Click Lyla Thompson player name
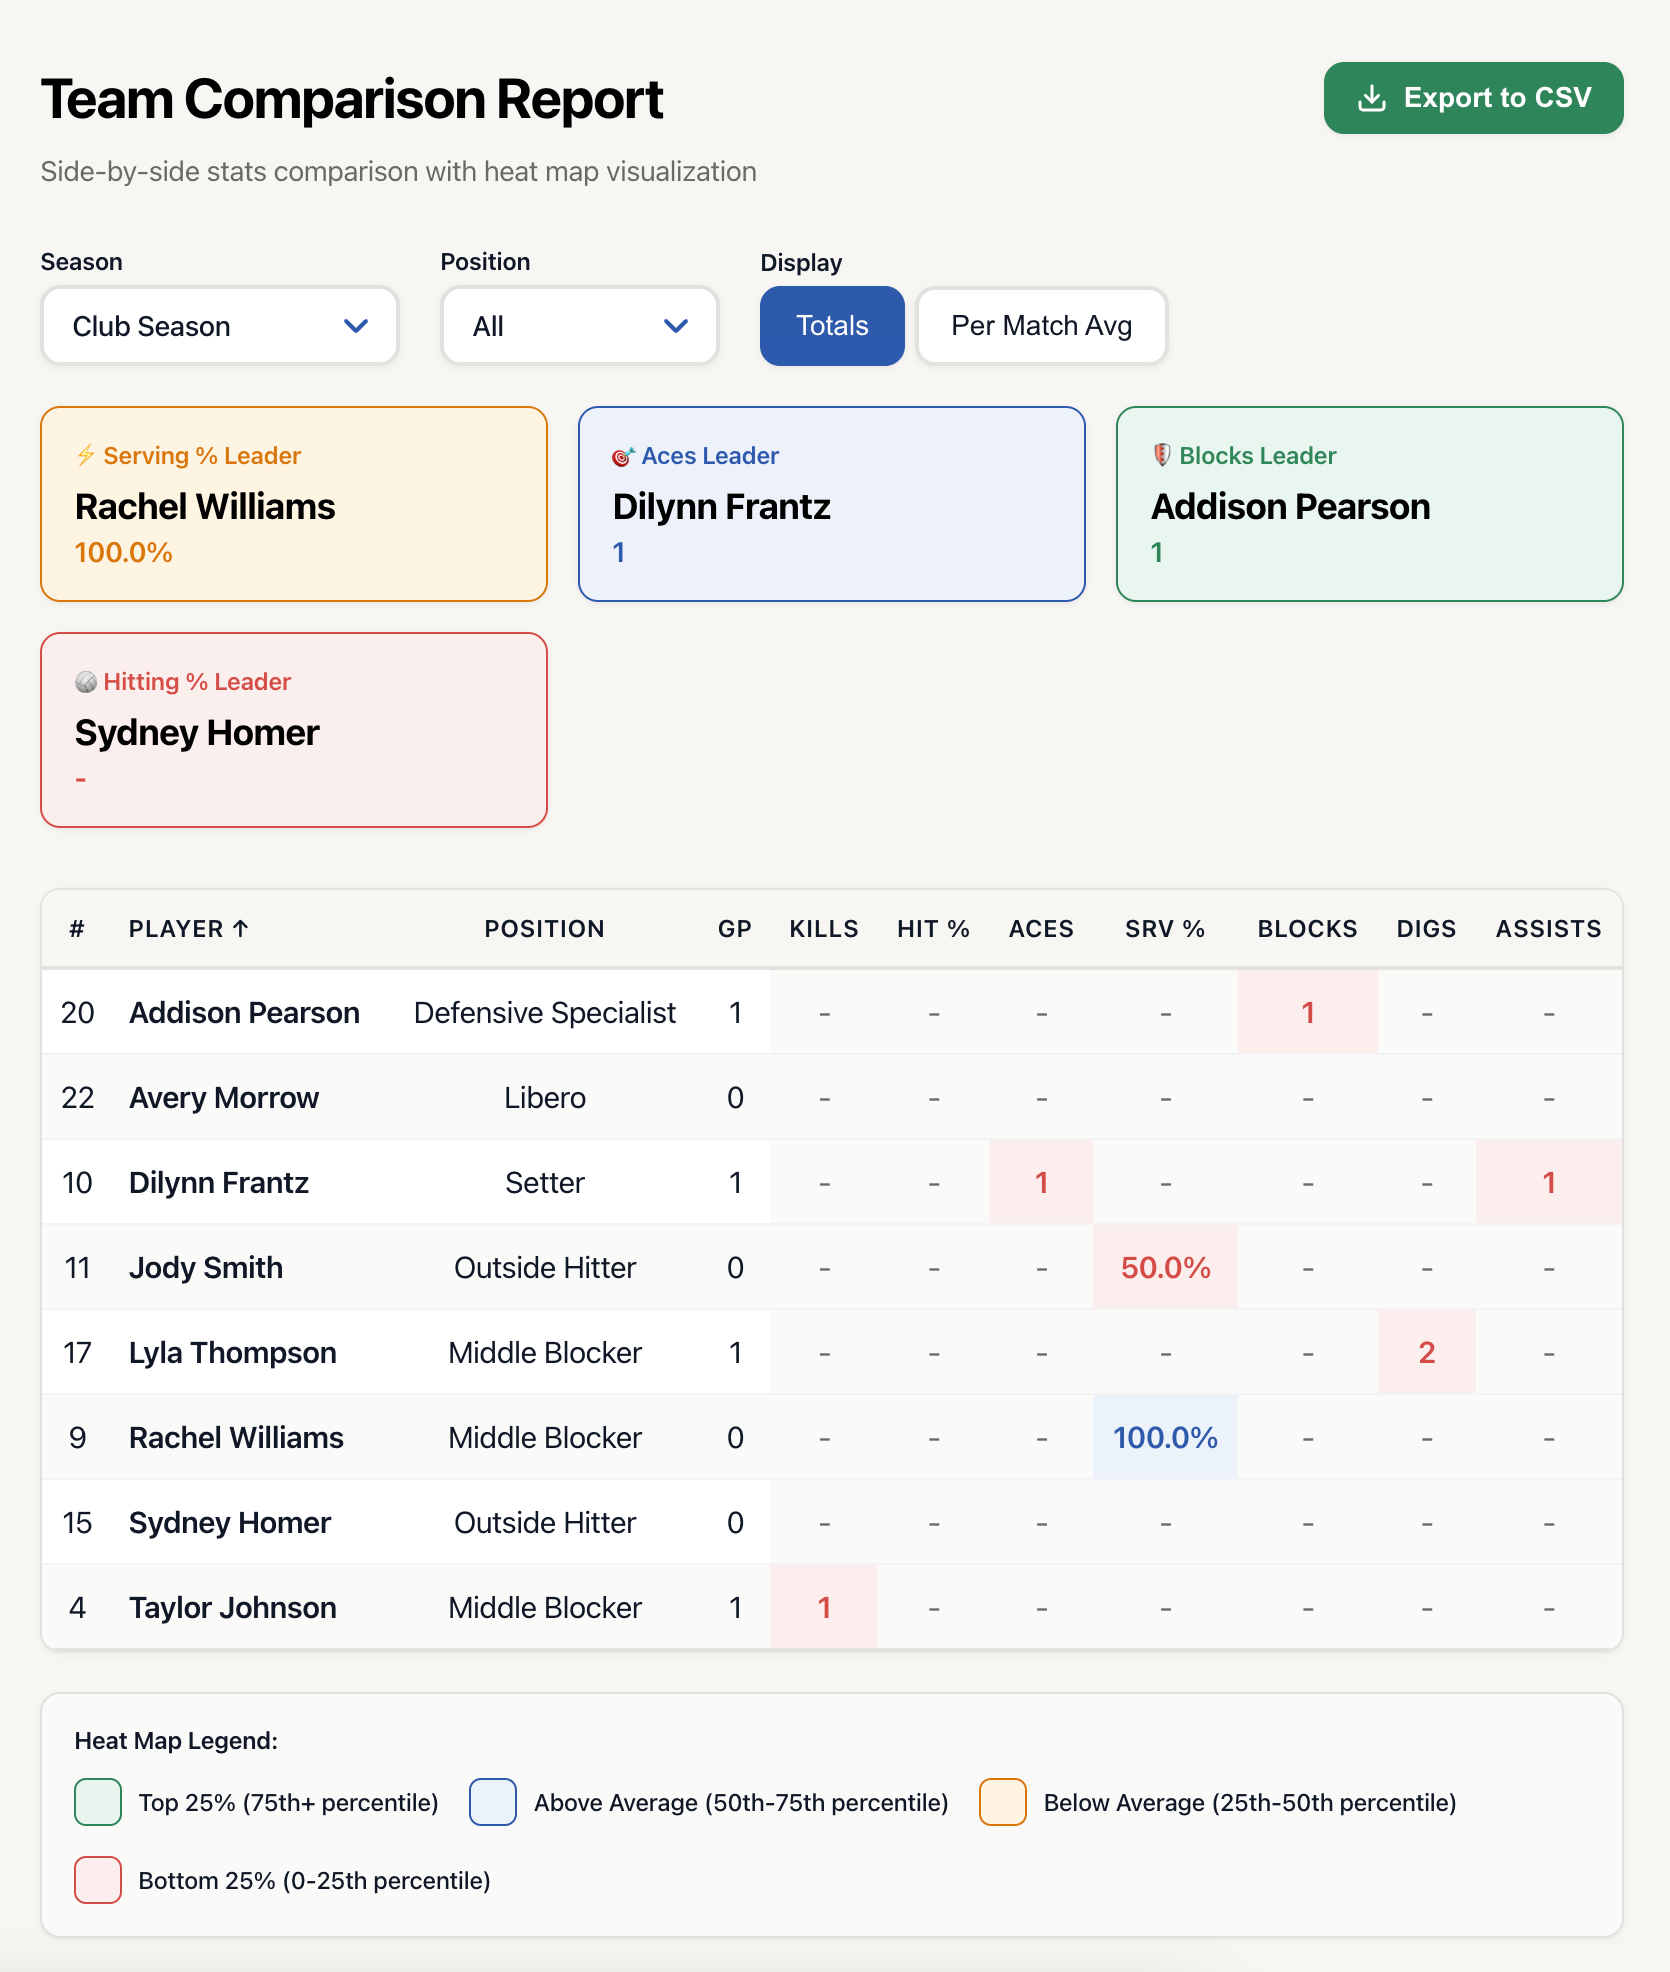The height and width of the screenshot is (1972, 1670). click(x=233, y=1353)
